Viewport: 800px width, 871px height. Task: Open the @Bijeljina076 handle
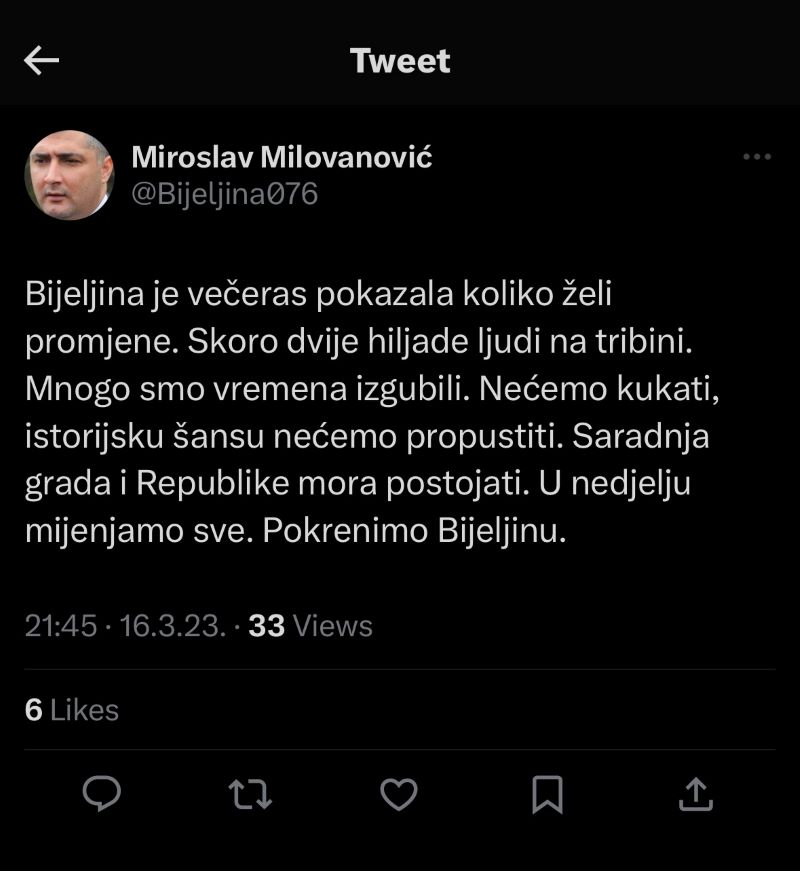tap(225, 192)
